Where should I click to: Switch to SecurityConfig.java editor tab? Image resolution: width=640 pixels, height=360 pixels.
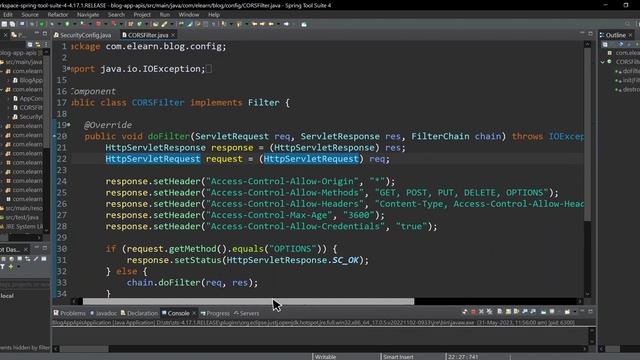tap(83, 35)
